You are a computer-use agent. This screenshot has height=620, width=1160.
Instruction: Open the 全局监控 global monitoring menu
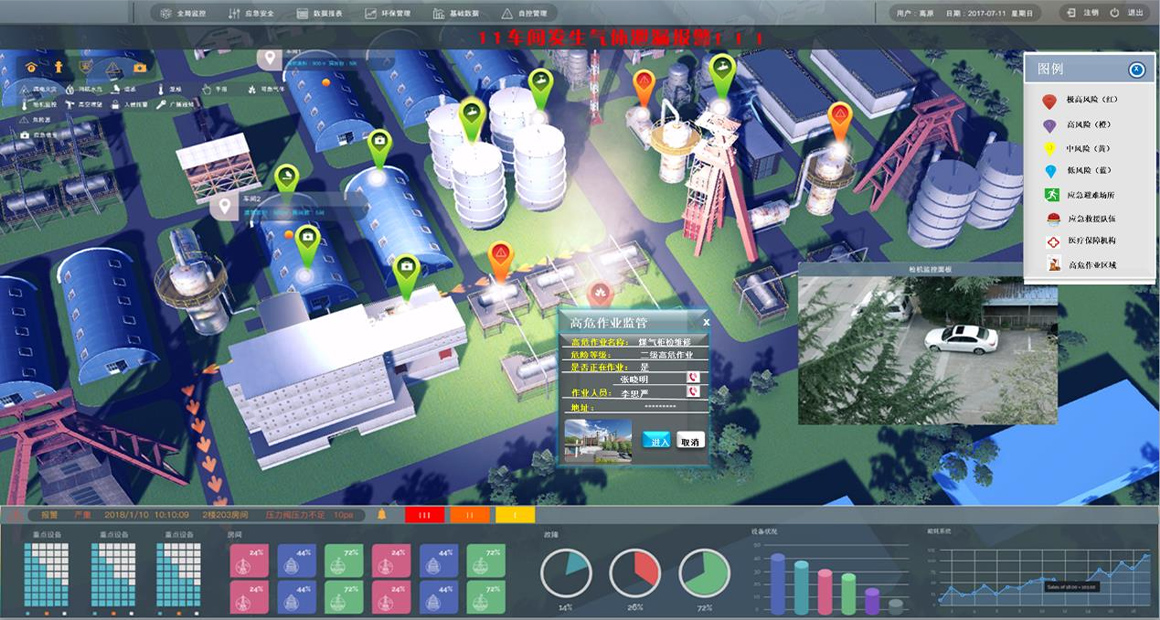[x=189, y=14]
